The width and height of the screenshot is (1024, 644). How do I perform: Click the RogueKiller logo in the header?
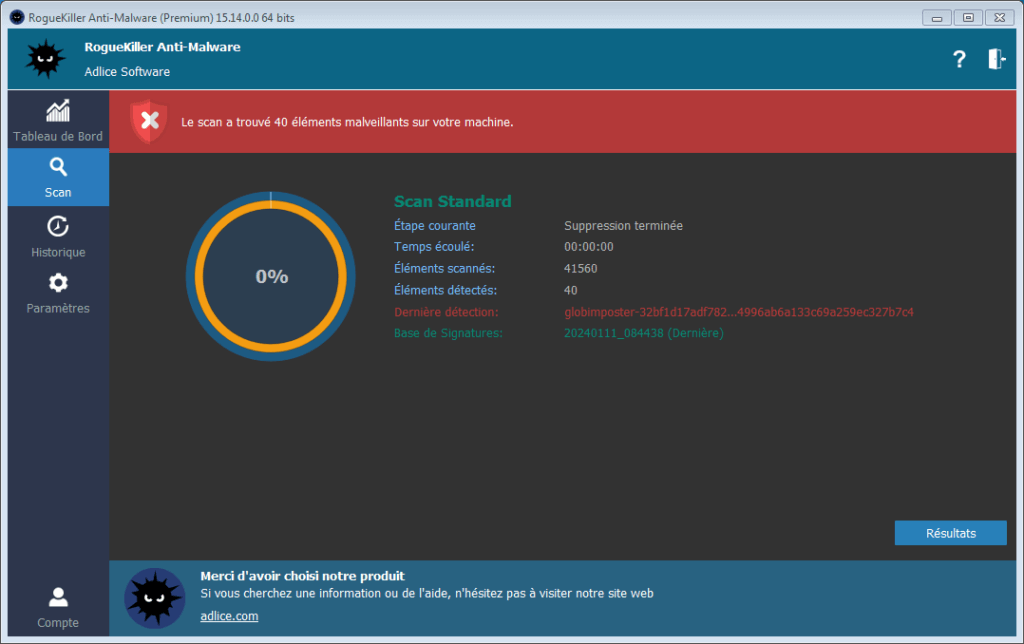tap(45, 60)
